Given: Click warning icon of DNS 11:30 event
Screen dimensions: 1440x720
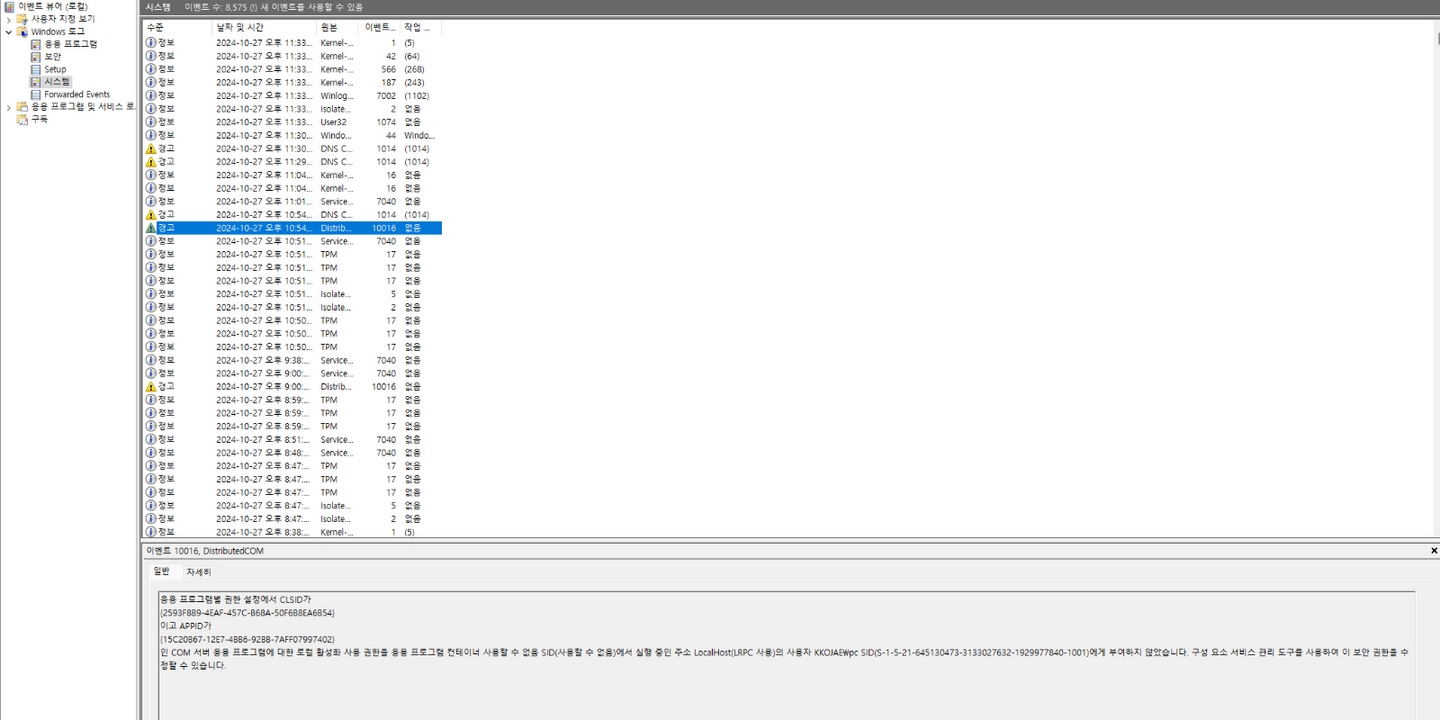Looking at the screenshot, I should [151, 148].
